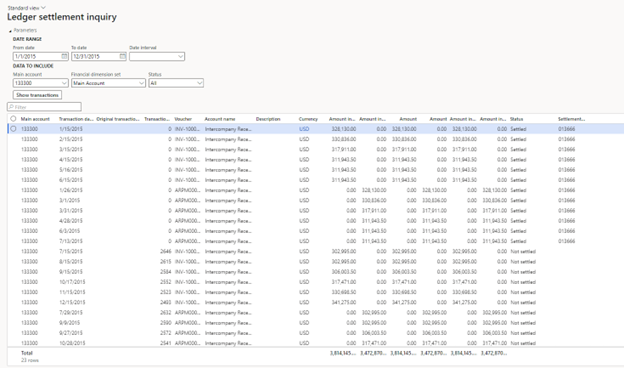
Task: Collapse the Parameters section triangle
Action: tap(10, 31)
